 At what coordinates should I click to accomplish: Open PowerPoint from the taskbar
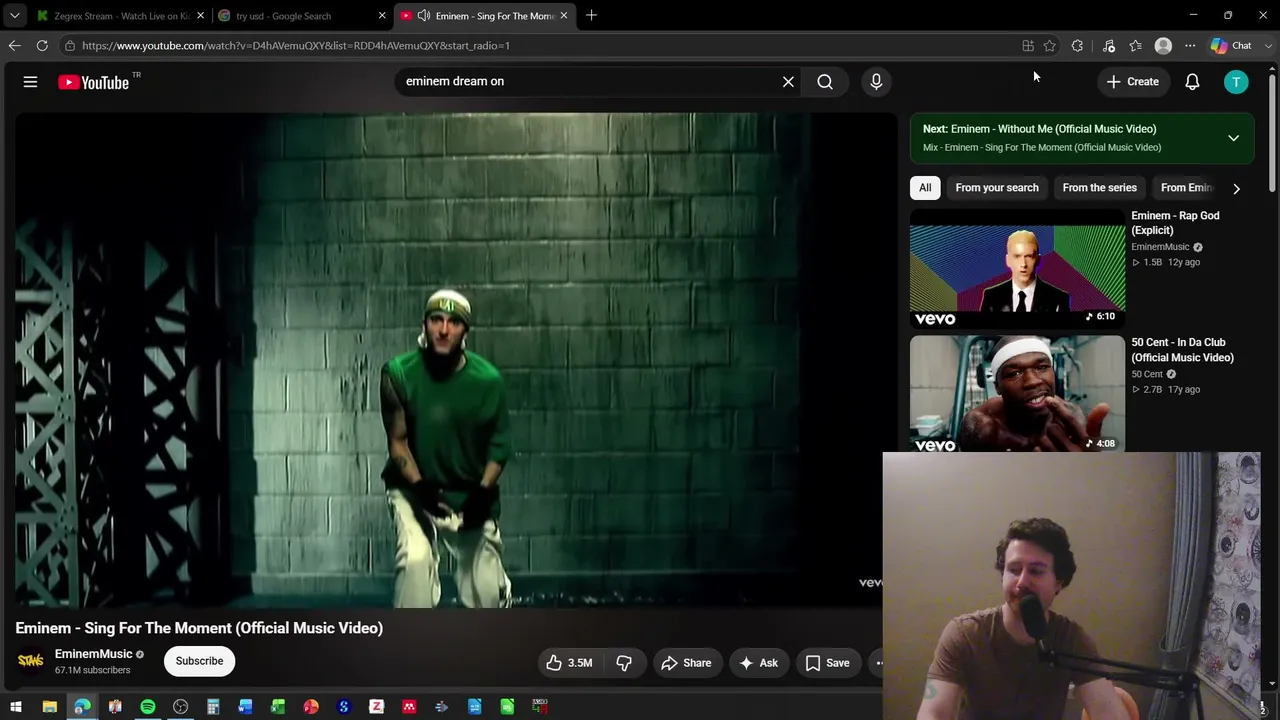coord(311,707)
